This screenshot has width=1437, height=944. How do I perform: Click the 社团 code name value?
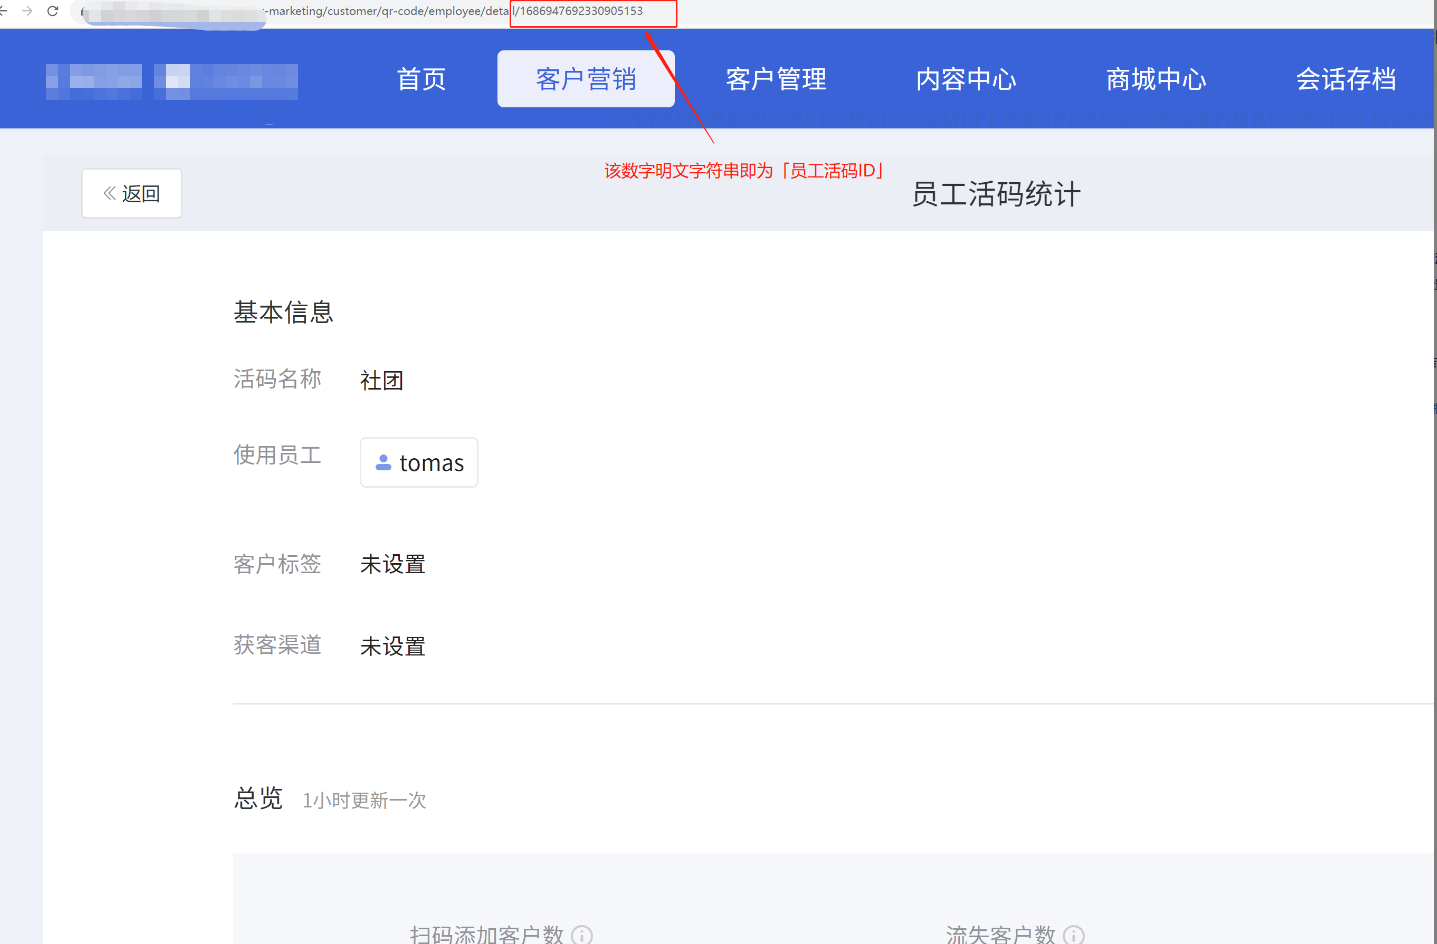[382, 380]
